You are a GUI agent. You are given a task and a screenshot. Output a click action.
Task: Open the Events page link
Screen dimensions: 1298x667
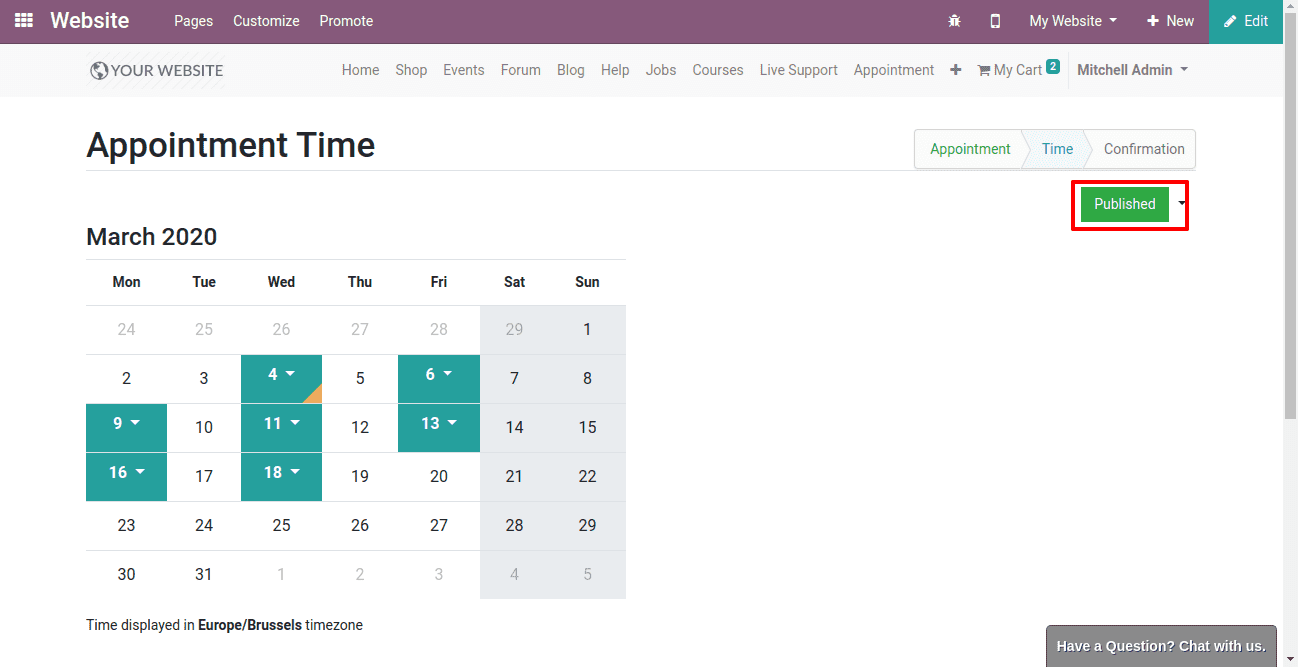[464, 70]
